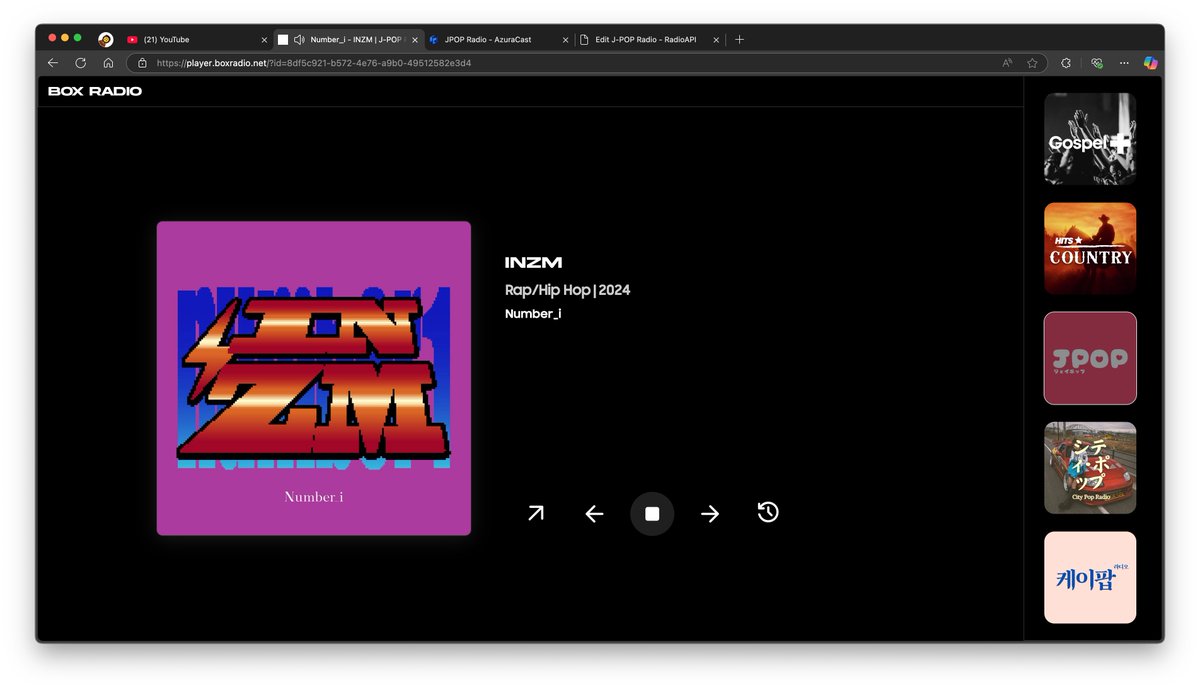View site info via the lock icon
The width and height of the screenshot is (1200, 690).
click(142, 63)
